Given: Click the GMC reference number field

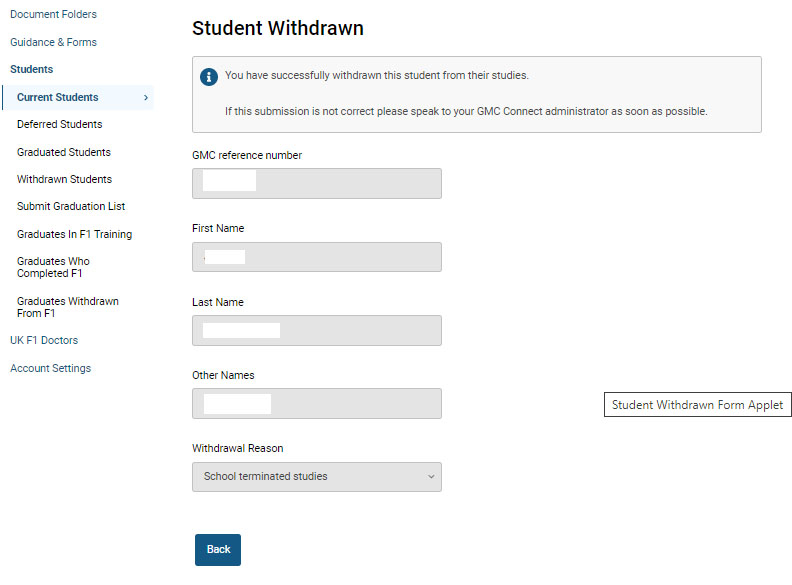Looking at the screenshot, I should coord(317,183).
